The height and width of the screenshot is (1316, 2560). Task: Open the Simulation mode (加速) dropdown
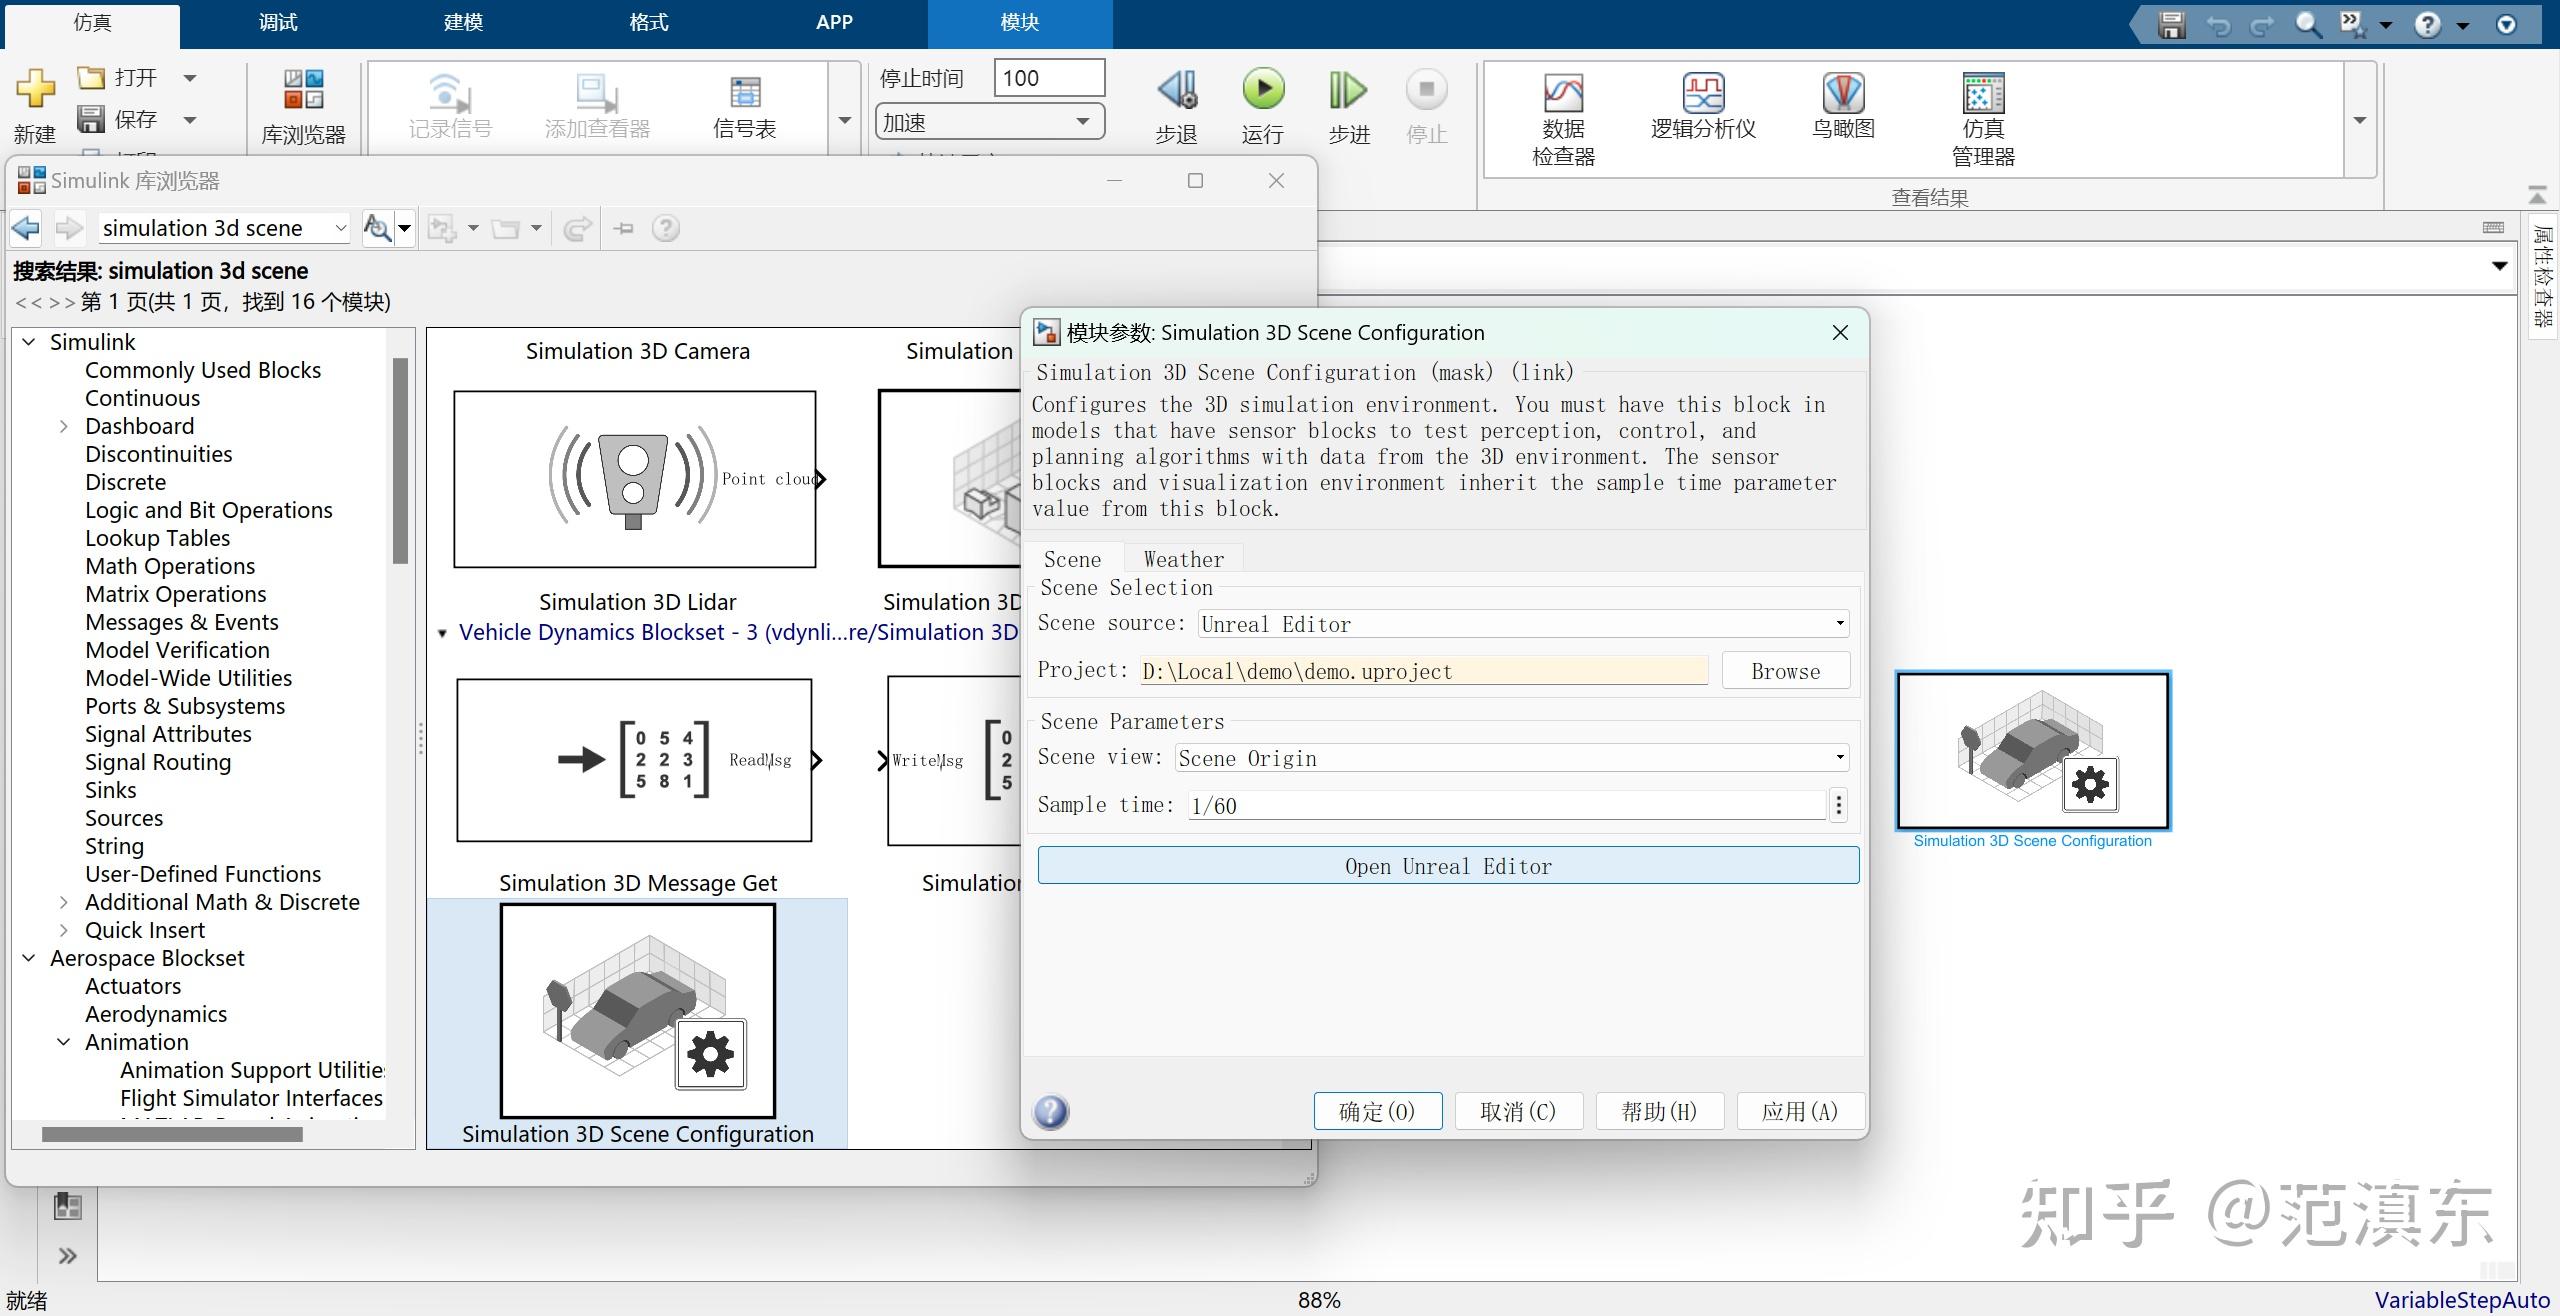(990, 122)
